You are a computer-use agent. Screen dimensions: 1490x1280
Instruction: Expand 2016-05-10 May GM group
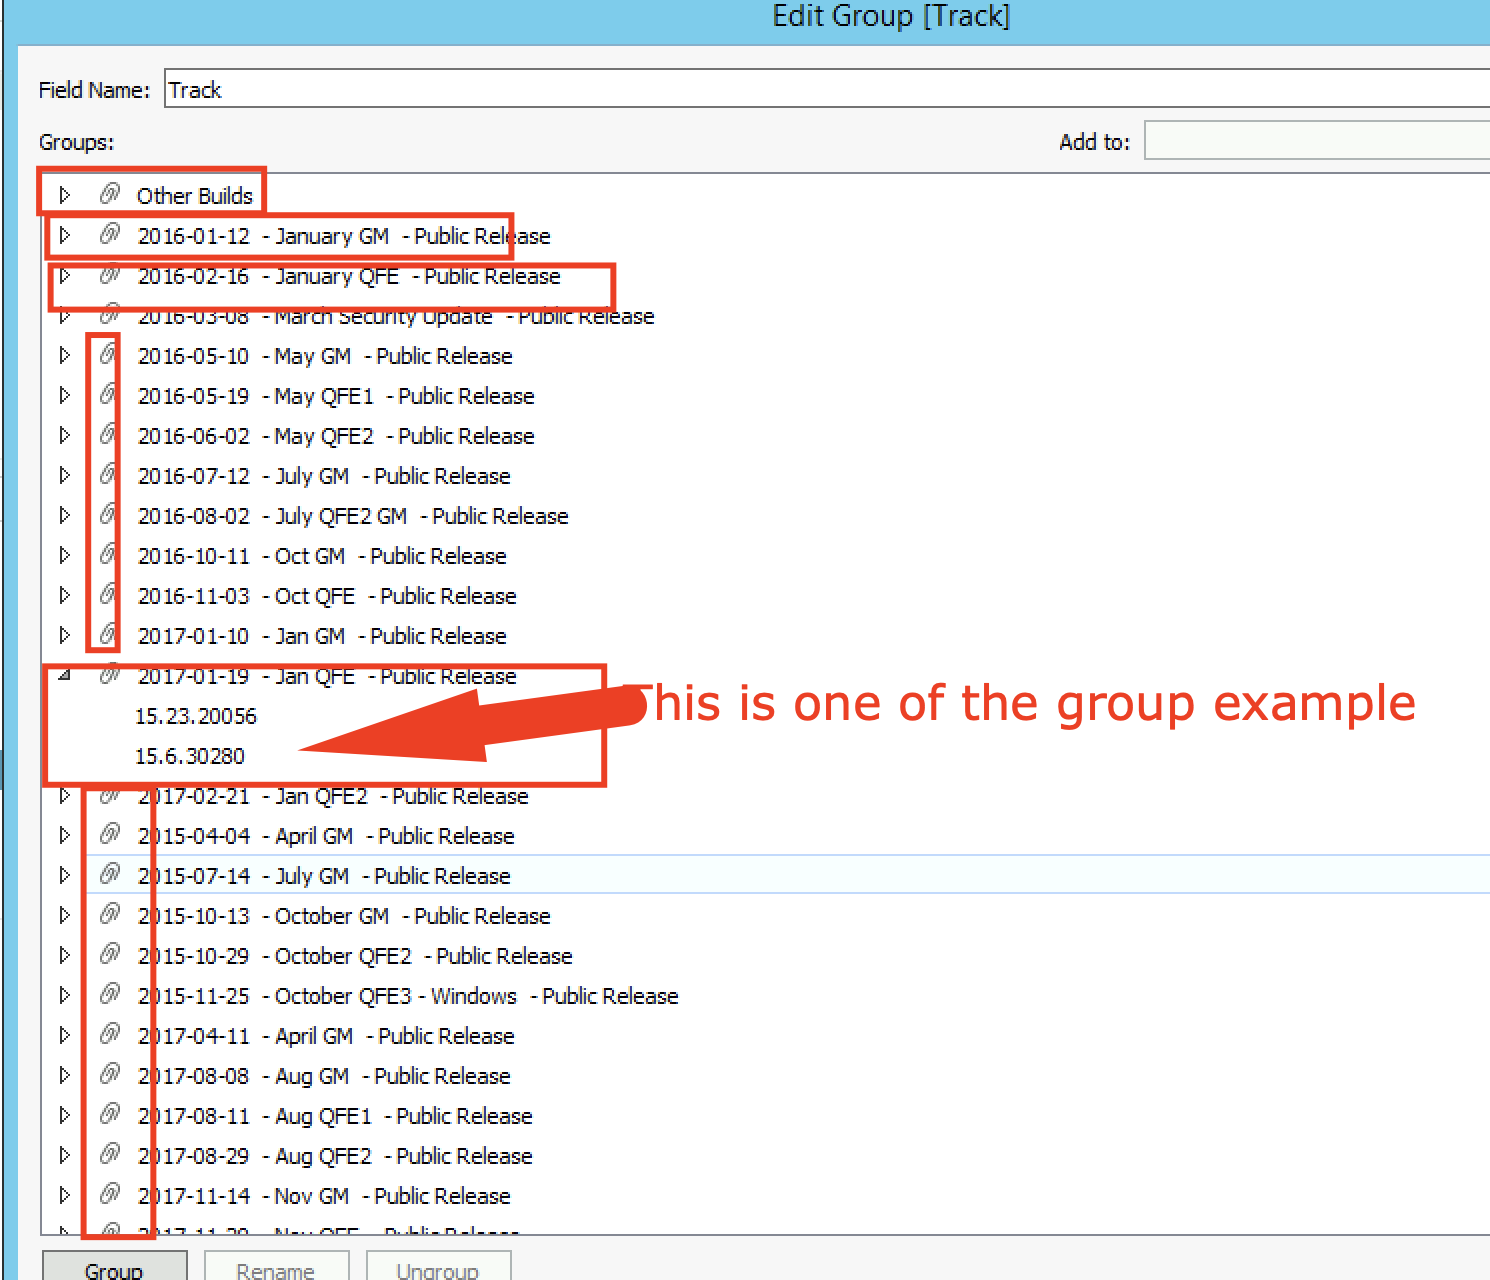[65, 355]
